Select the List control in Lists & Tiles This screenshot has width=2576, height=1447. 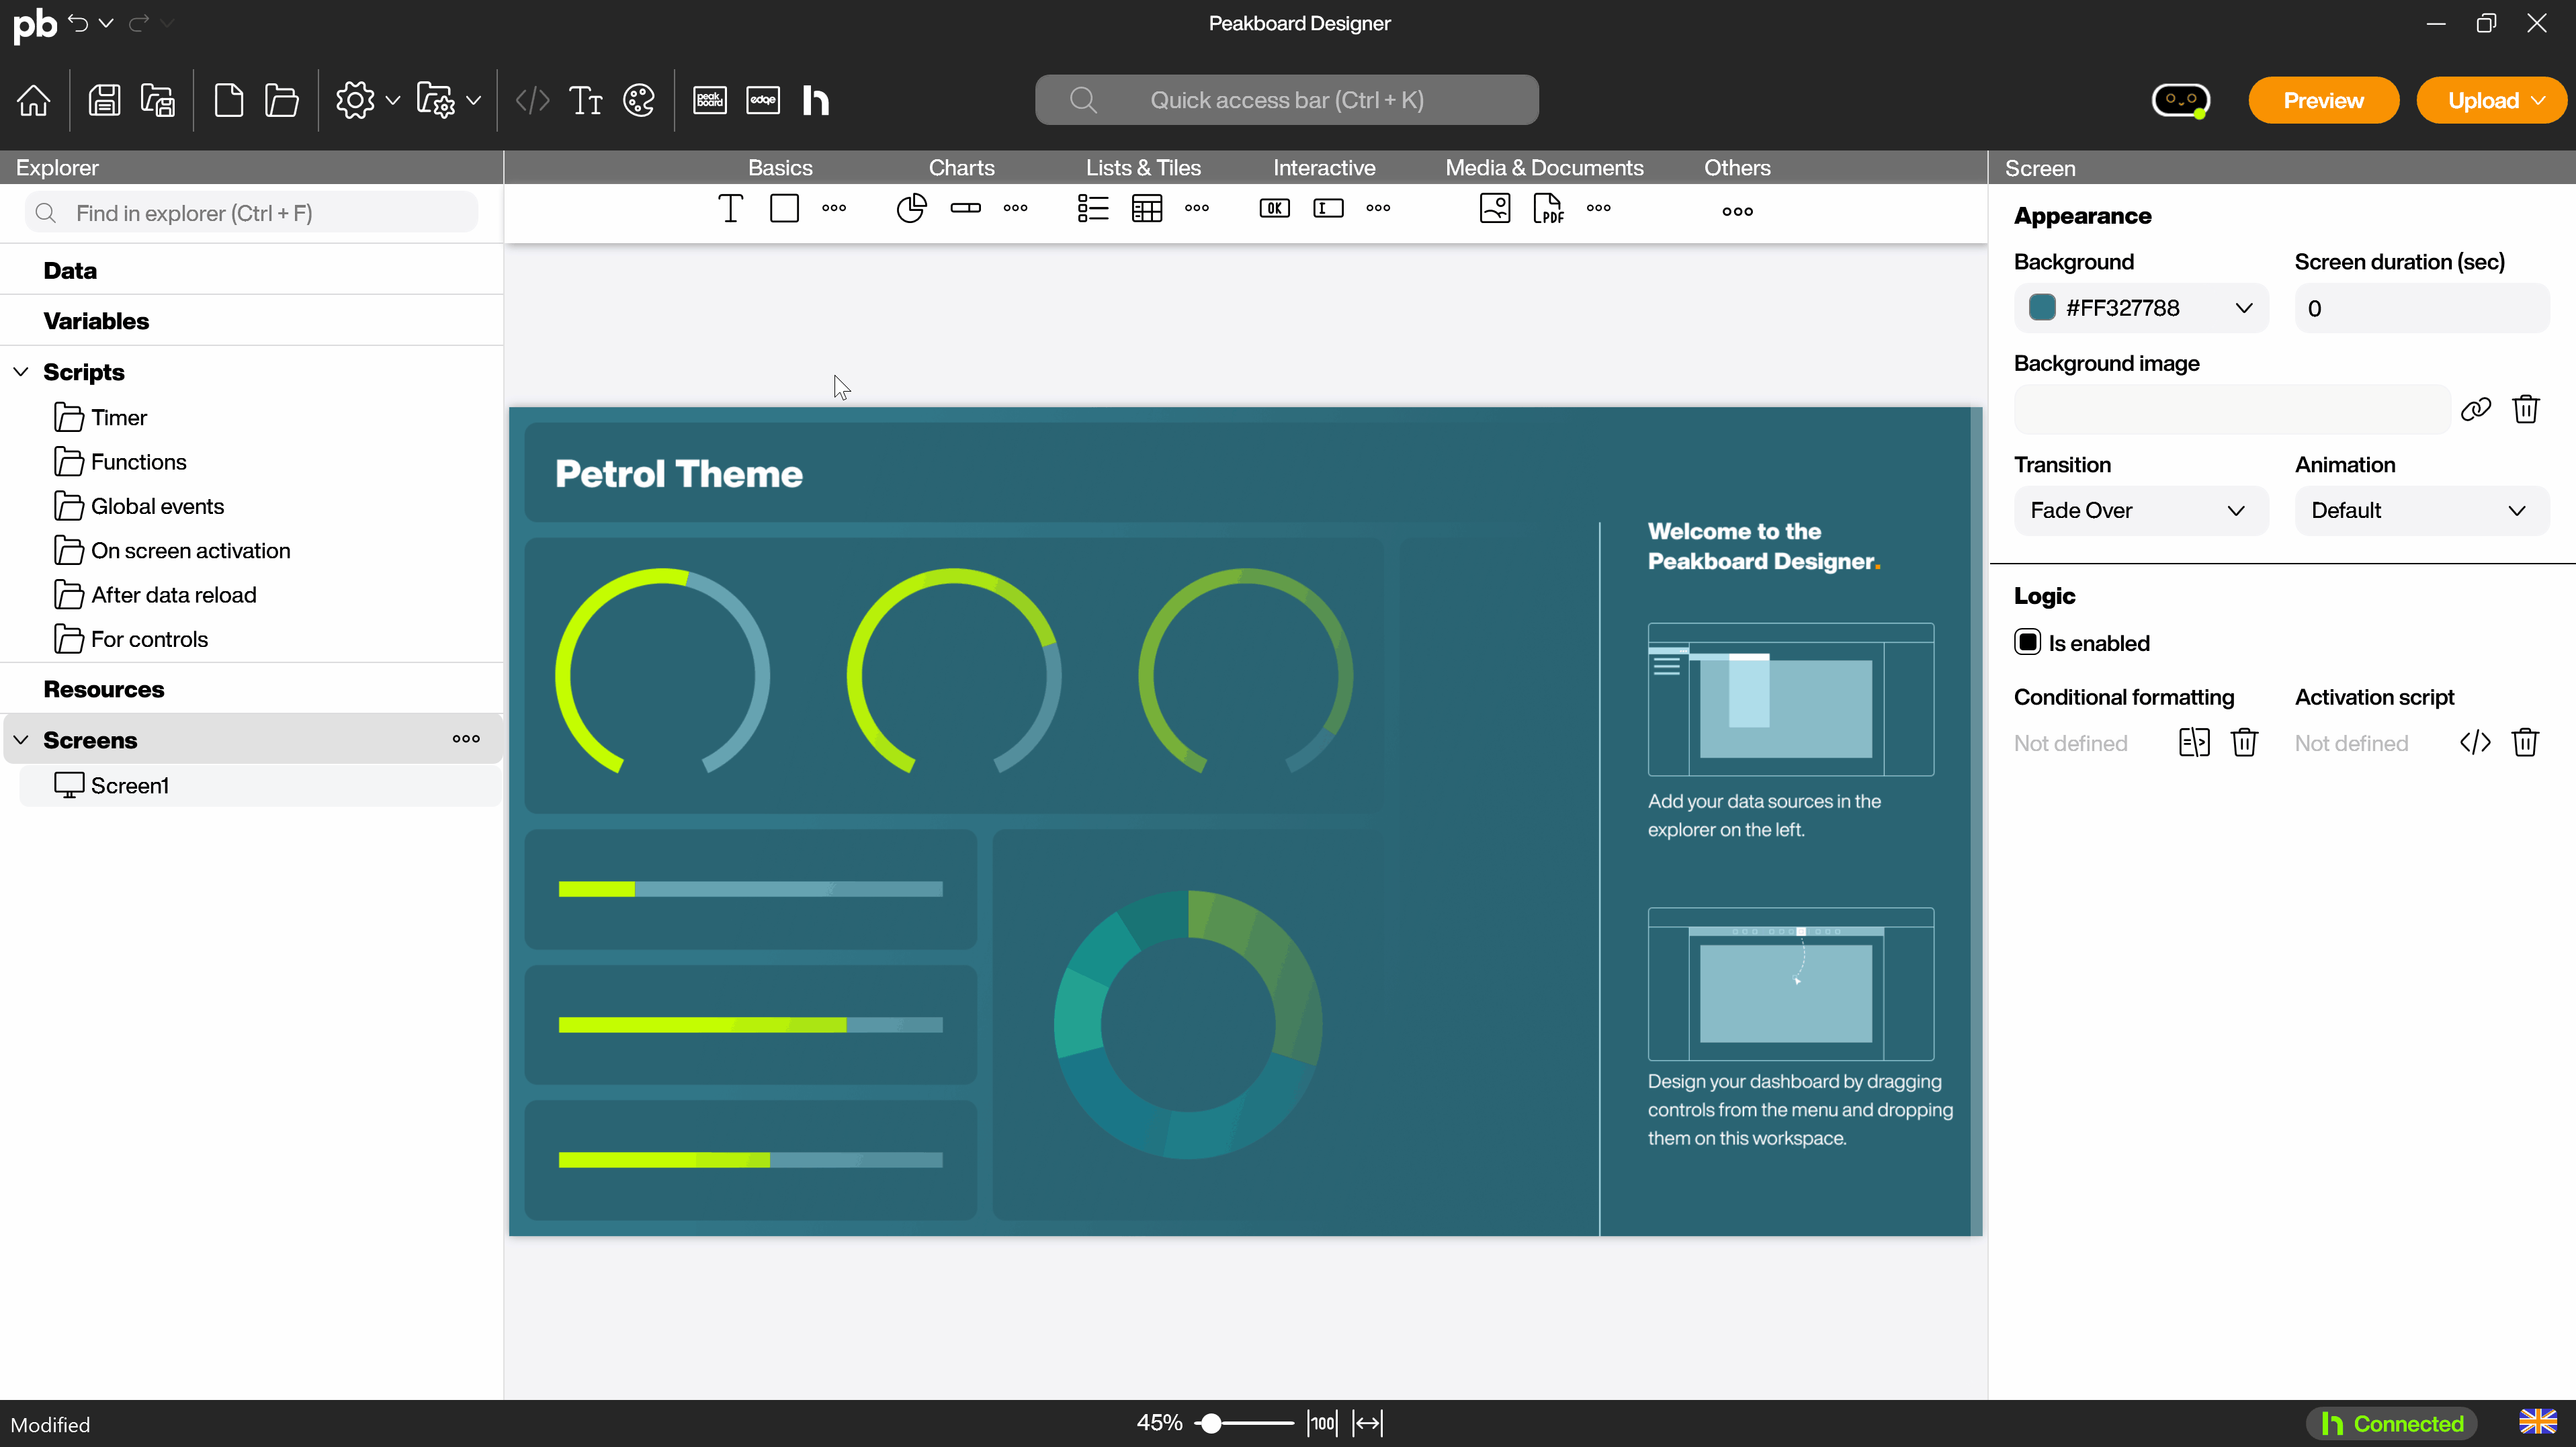(1093, 208)
